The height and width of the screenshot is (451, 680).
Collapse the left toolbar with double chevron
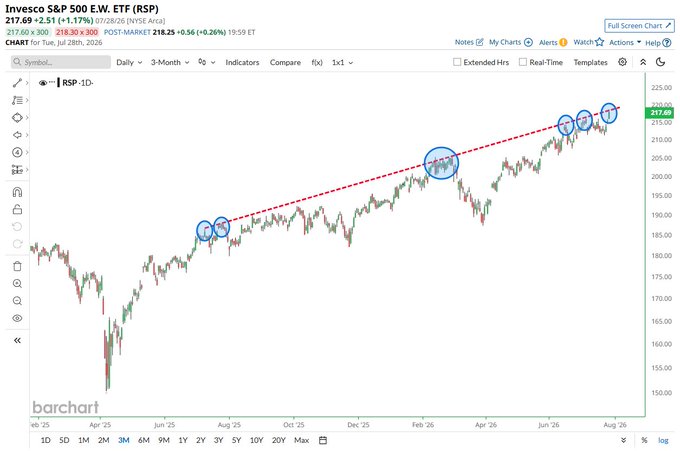click(x=17, y=340)
